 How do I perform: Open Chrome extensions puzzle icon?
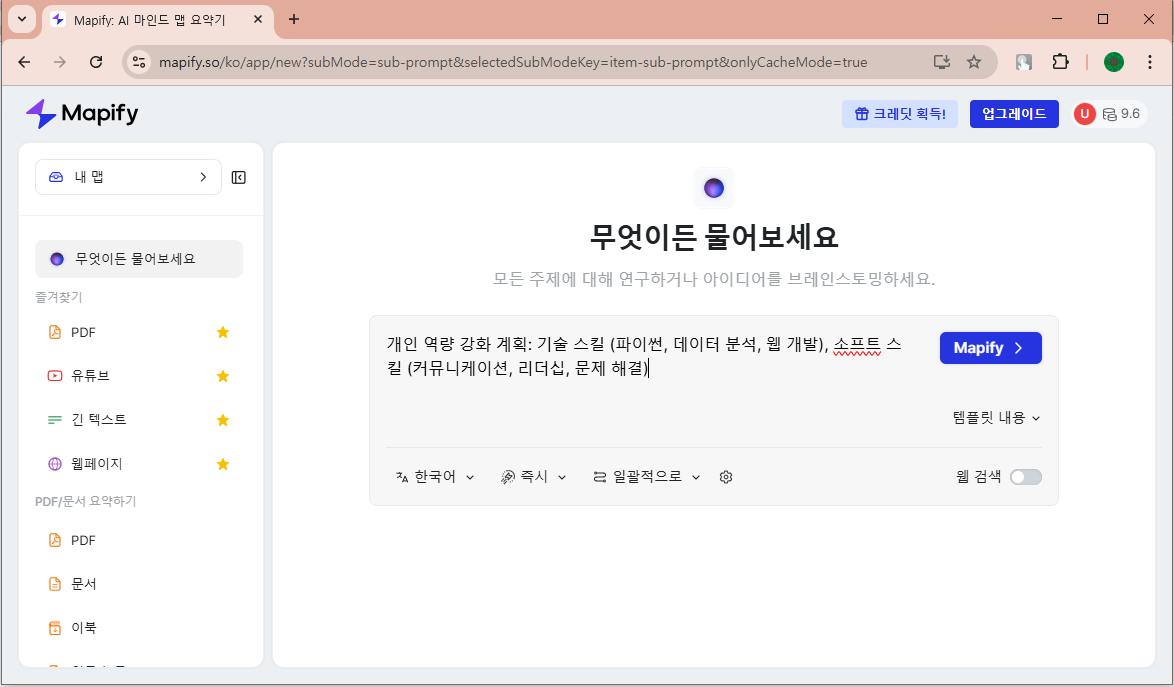(x=1060, y=62)
